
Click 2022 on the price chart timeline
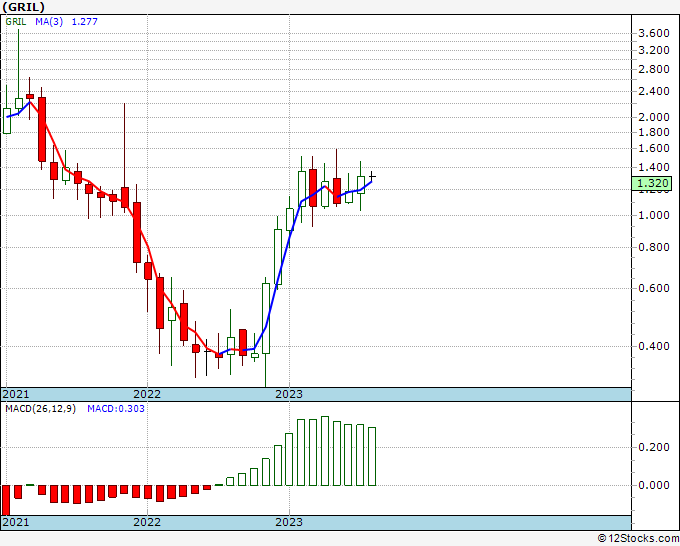tap(147, 394)
